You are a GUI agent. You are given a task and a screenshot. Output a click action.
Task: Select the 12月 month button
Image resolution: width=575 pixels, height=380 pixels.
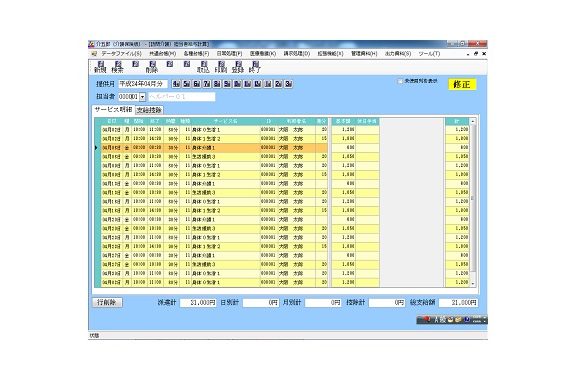258,84
